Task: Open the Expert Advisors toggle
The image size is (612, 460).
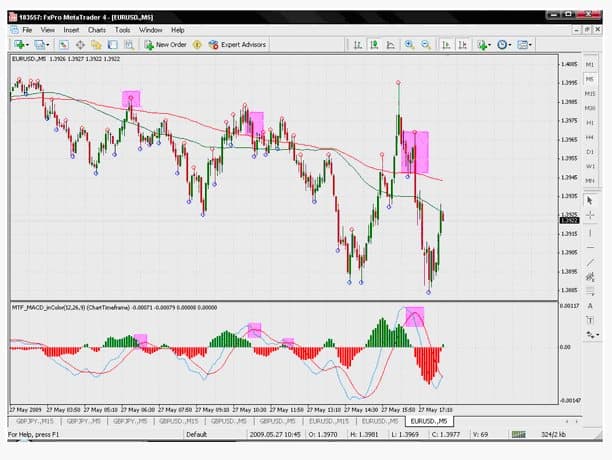Action: pos(236,44)
